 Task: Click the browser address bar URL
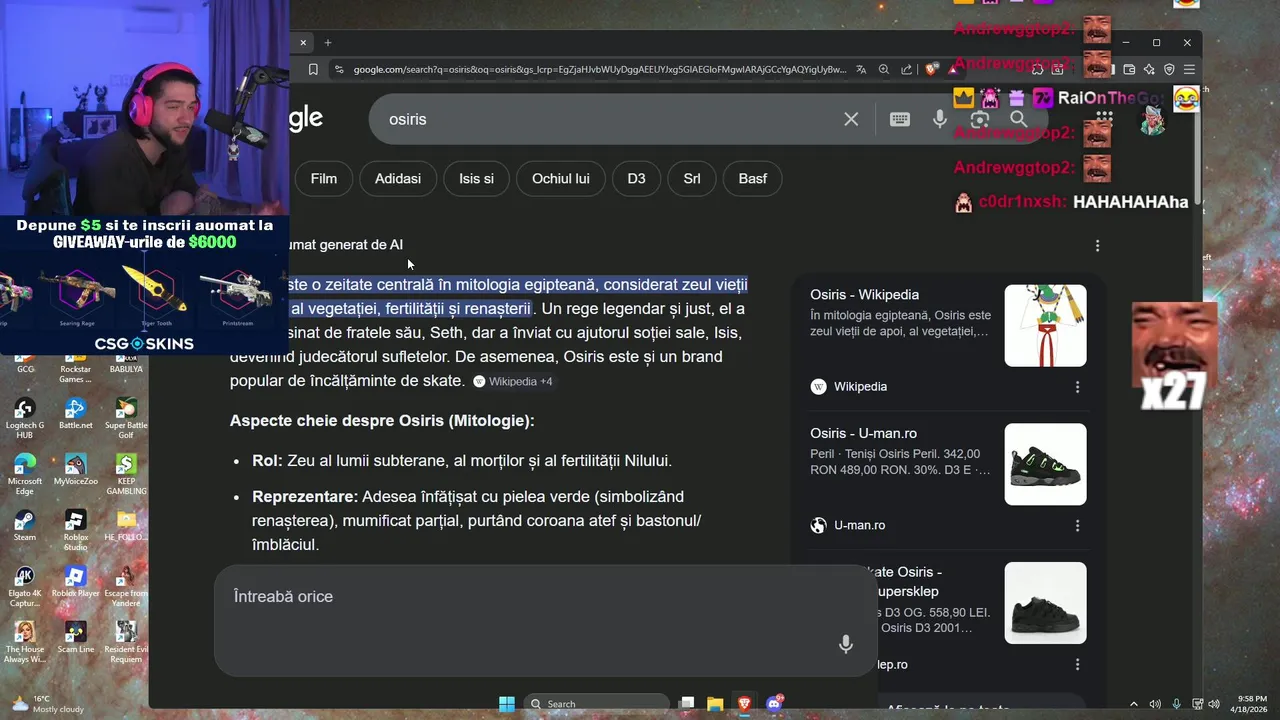600,69
